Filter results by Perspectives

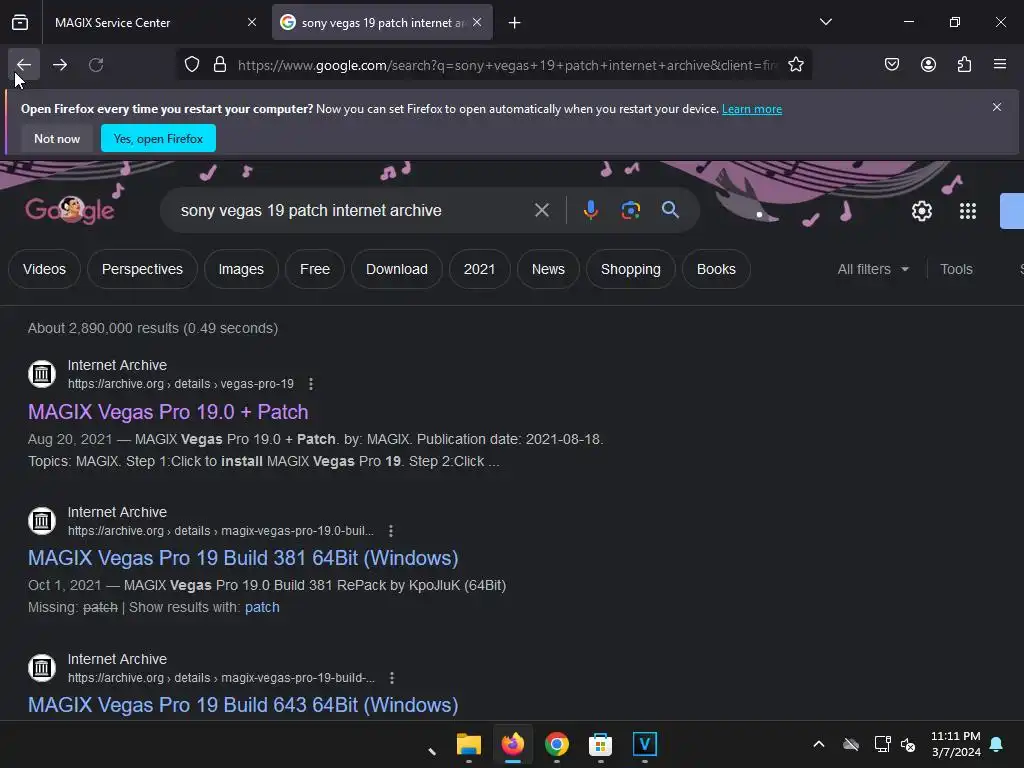tap(142, 269)
